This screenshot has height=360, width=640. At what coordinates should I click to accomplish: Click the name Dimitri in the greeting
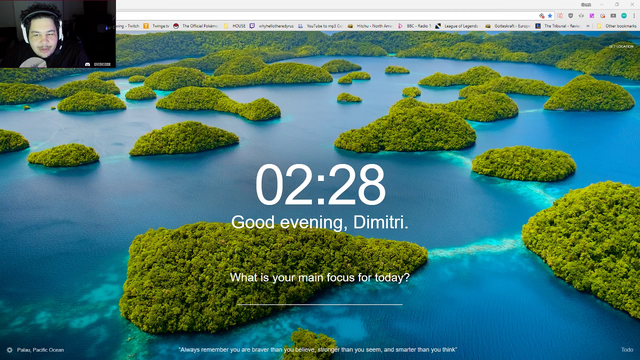[380, 222]
